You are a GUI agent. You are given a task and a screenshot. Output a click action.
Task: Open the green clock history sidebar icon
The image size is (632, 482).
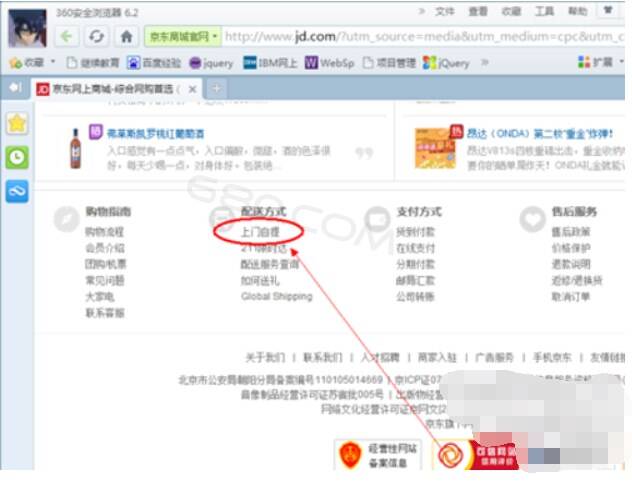[17, 157]
